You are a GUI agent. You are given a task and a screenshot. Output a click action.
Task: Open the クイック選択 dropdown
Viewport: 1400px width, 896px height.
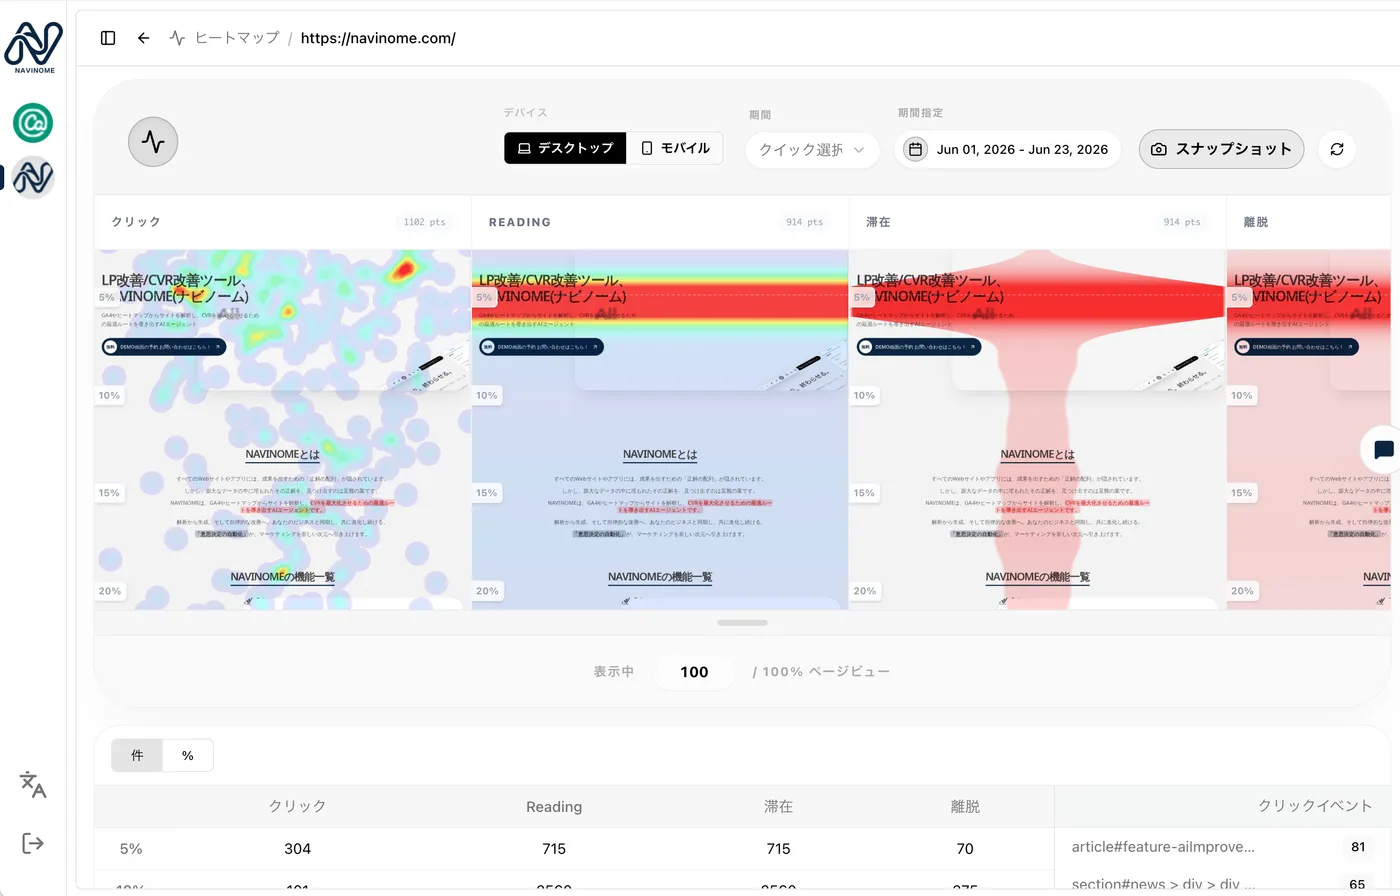coord(812,149)
